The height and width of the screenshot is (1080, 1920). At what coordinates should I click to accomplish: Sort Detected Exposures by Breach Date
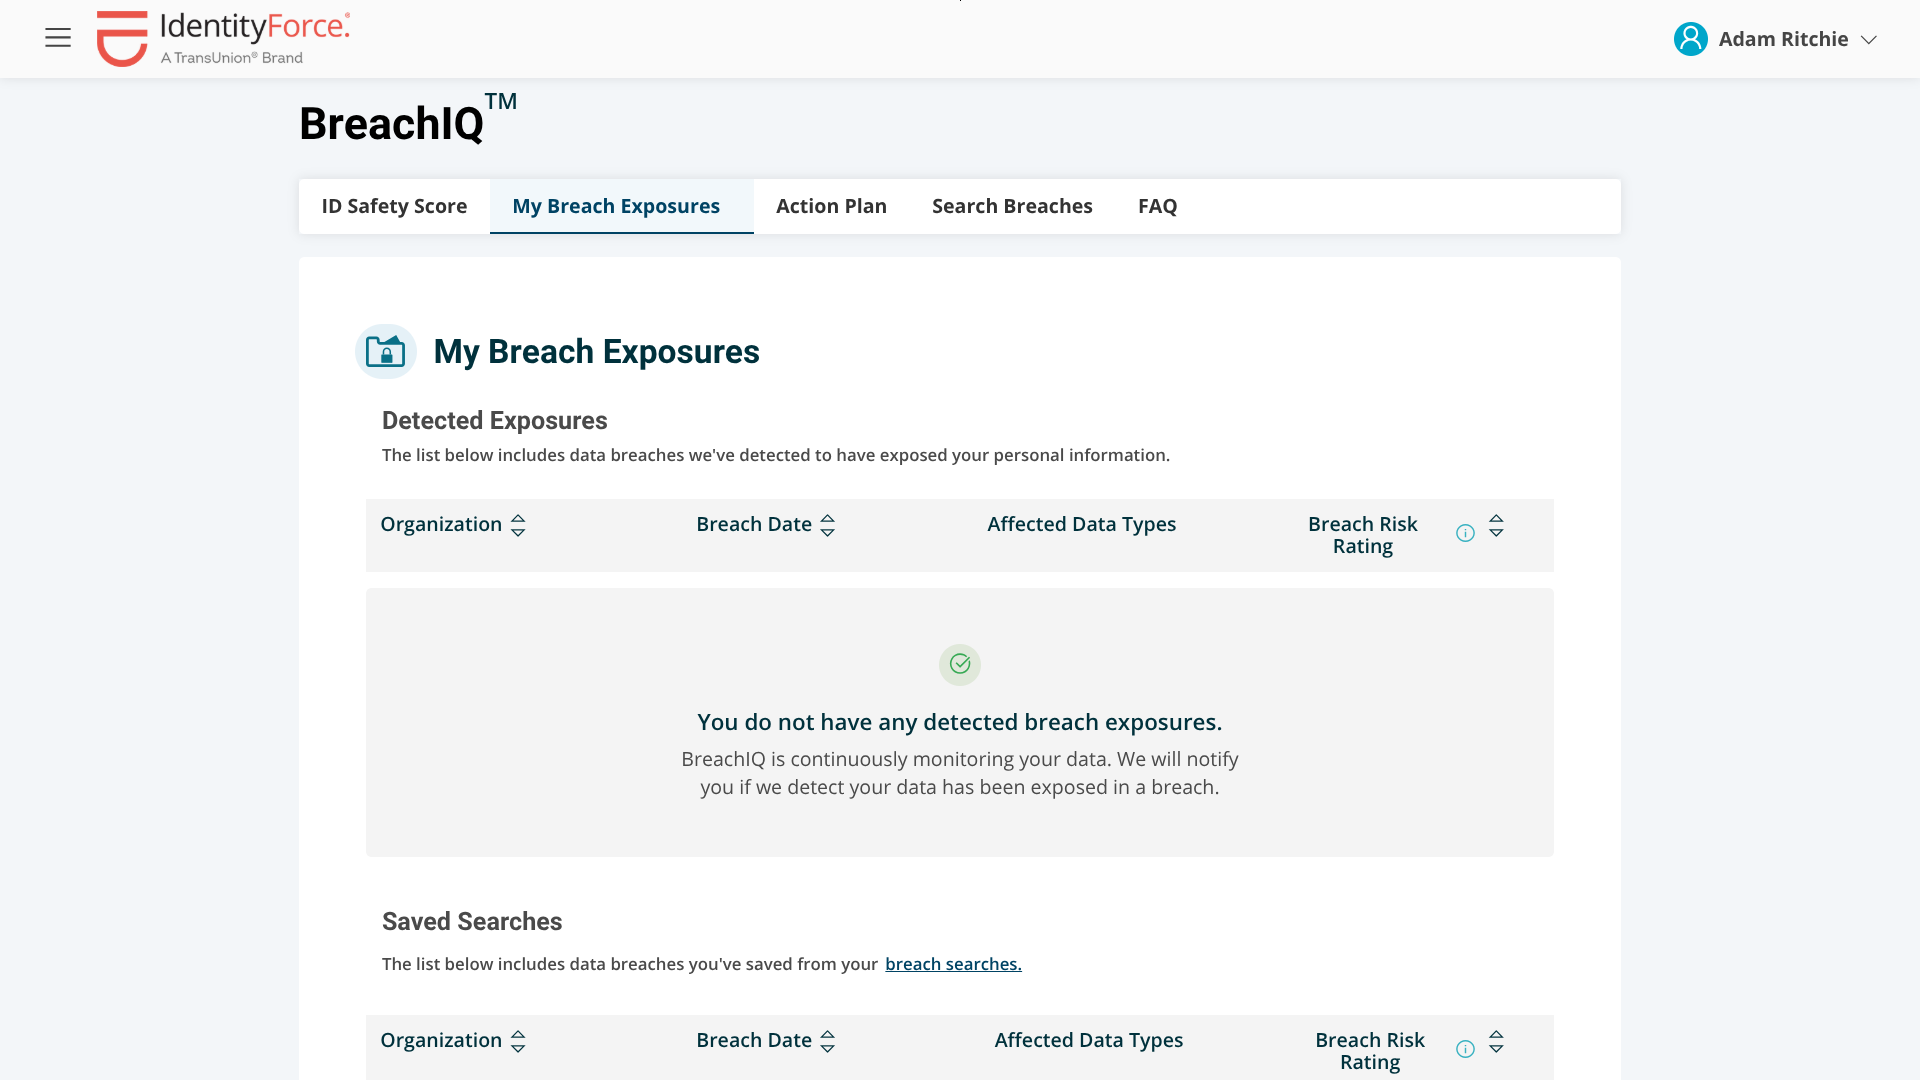click(827, 525)
